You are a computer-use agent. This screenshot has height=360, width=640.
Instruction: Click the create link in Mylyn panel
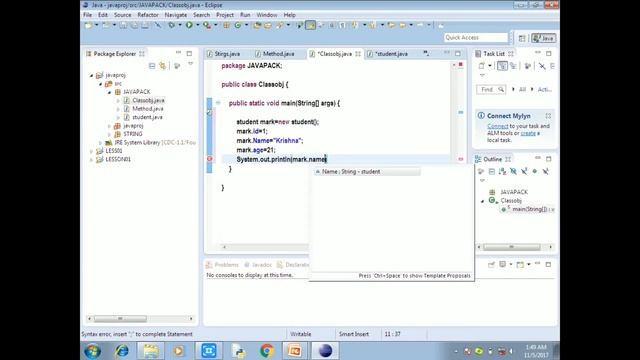click(528, 133)
